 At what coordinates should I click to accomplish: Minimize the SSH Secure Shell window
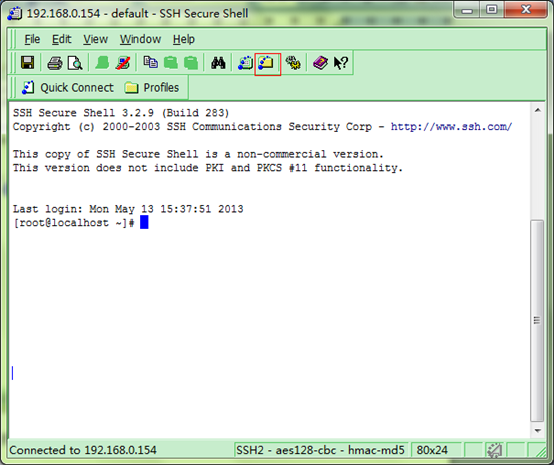pos(467,10)
